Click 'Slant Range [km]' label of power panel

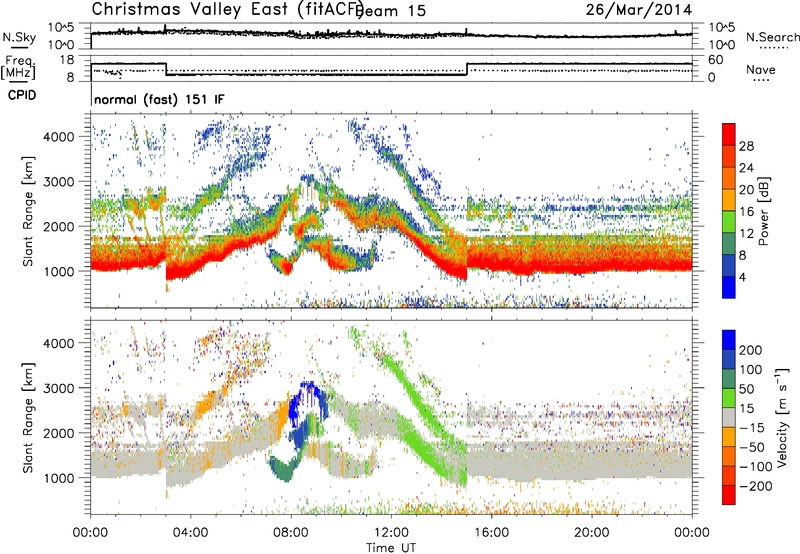coord(28,211)
